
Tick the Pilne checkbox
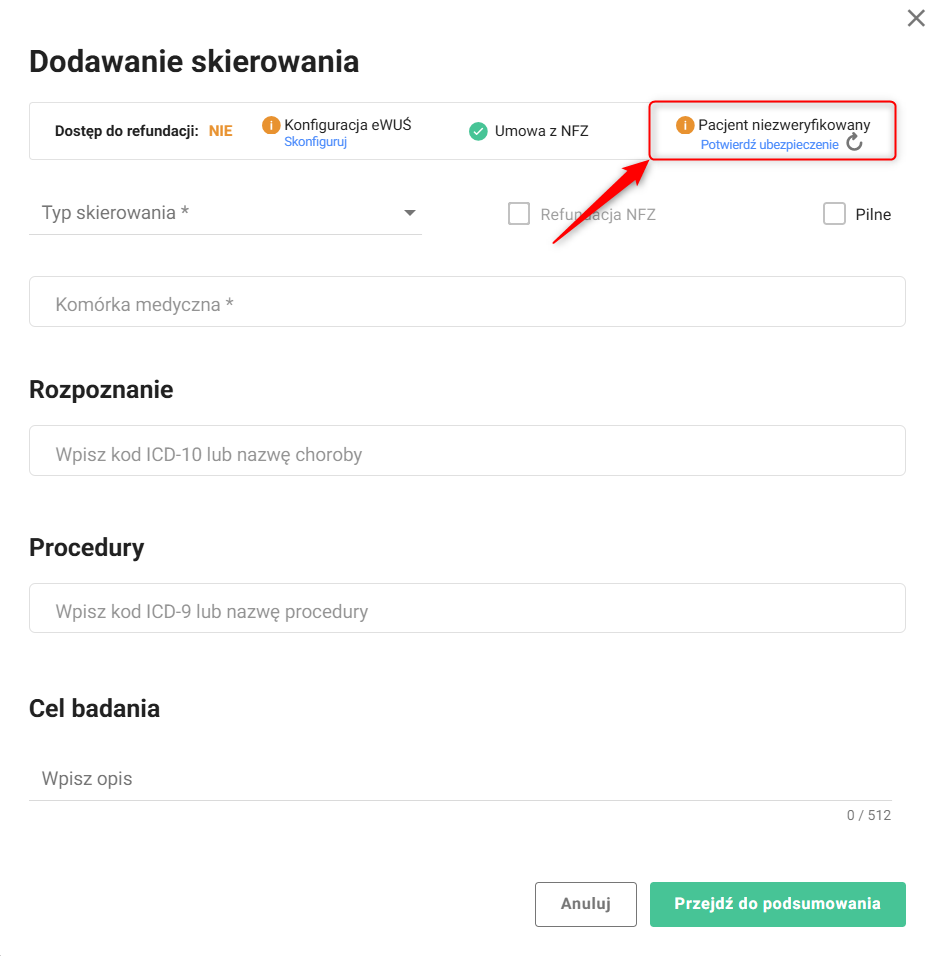tap(834, 214)
